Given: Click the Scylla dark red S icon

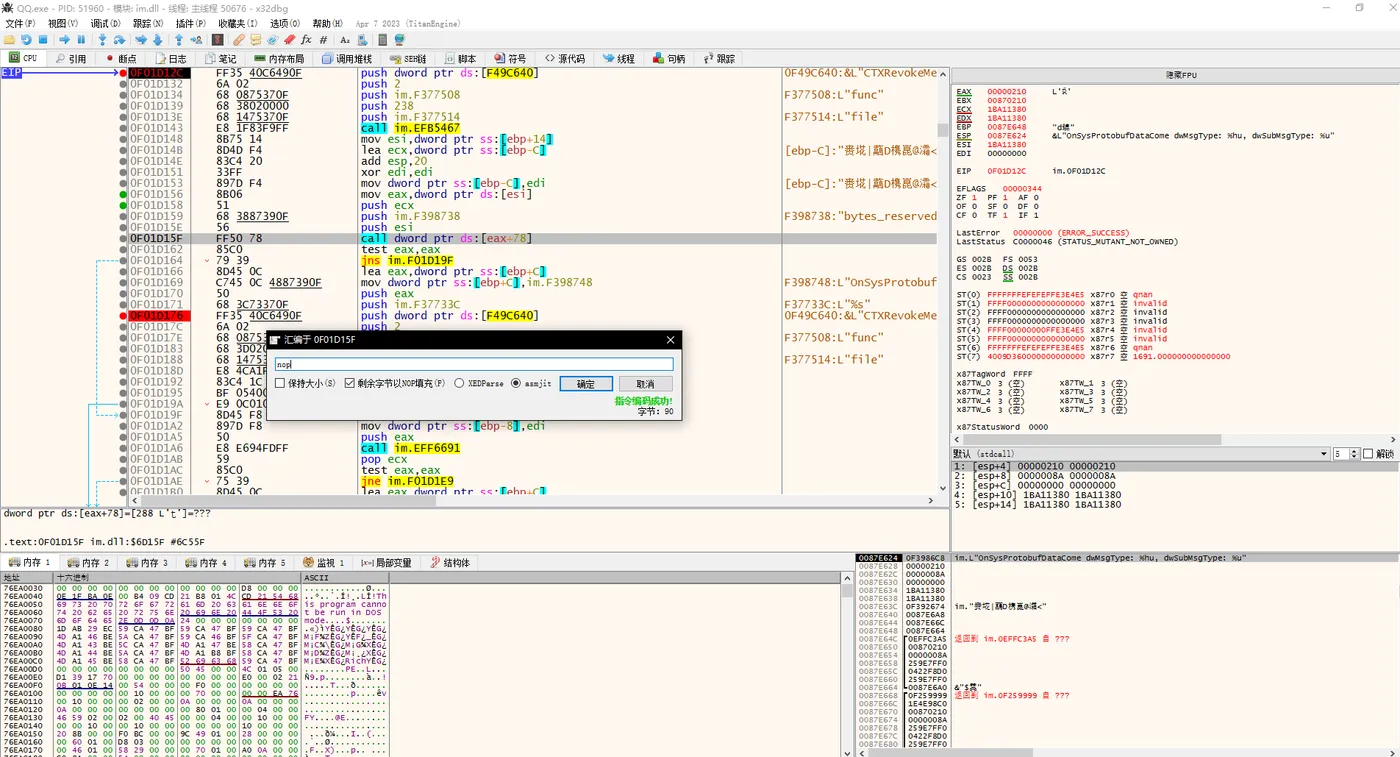Looking at the screenshot, I should pos(217,40).
